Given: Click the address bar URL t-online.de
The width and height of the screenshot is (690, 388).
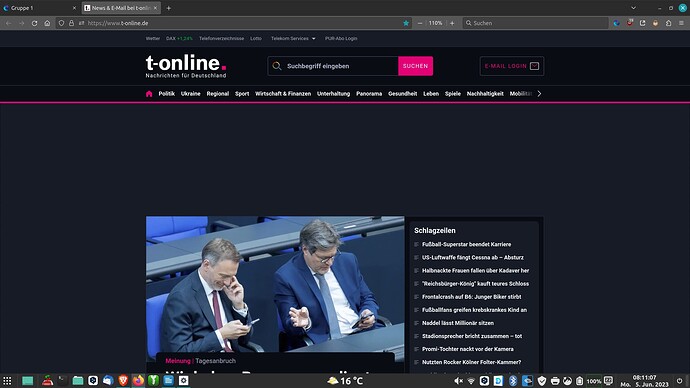Looking at the screenshot, I should (x=117, y=23).
